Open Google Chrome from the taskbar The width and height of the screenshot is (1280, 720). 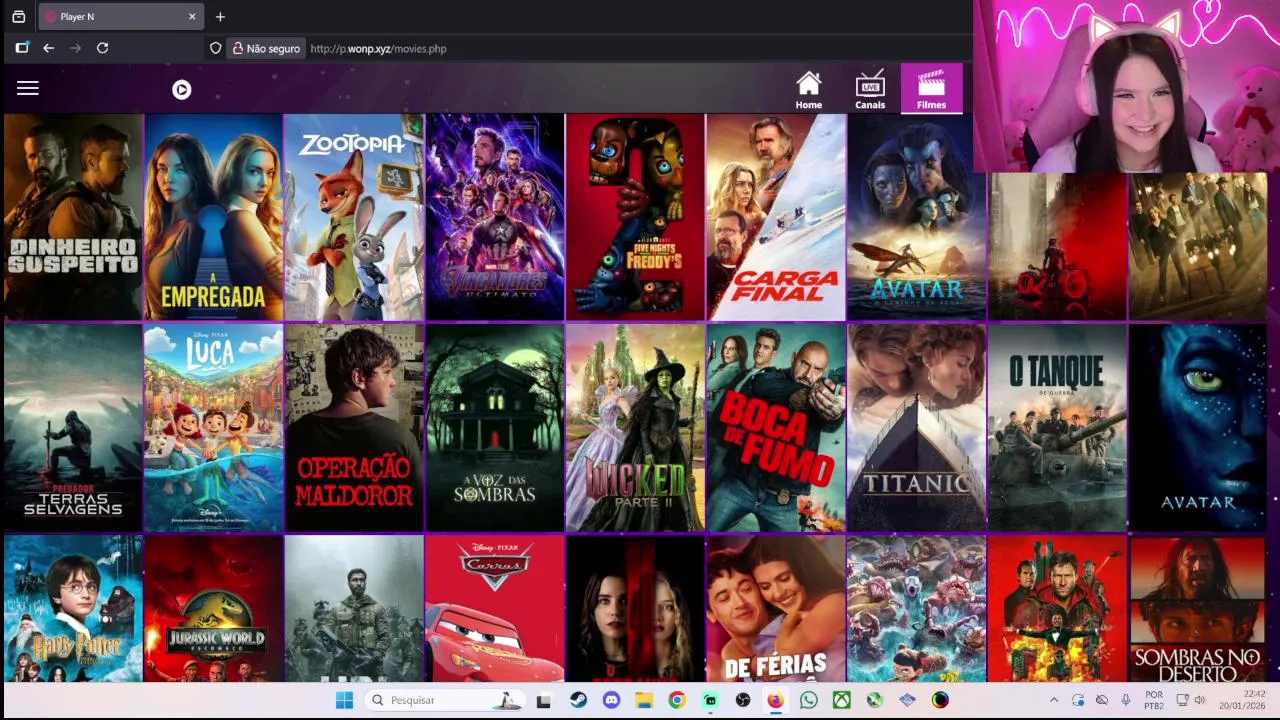[677, 700]
